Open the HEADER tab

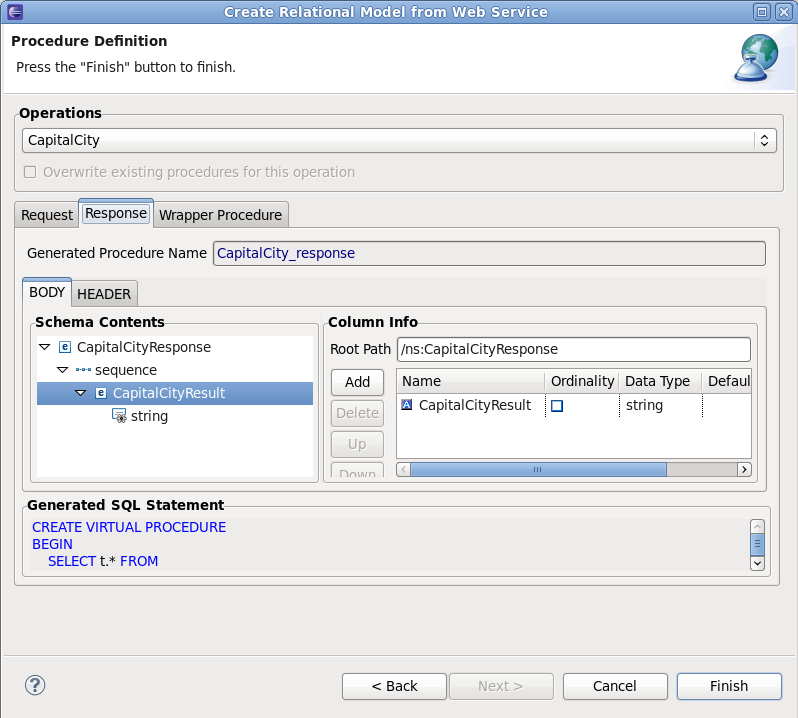pyautogui.click(x=104, y=294)
